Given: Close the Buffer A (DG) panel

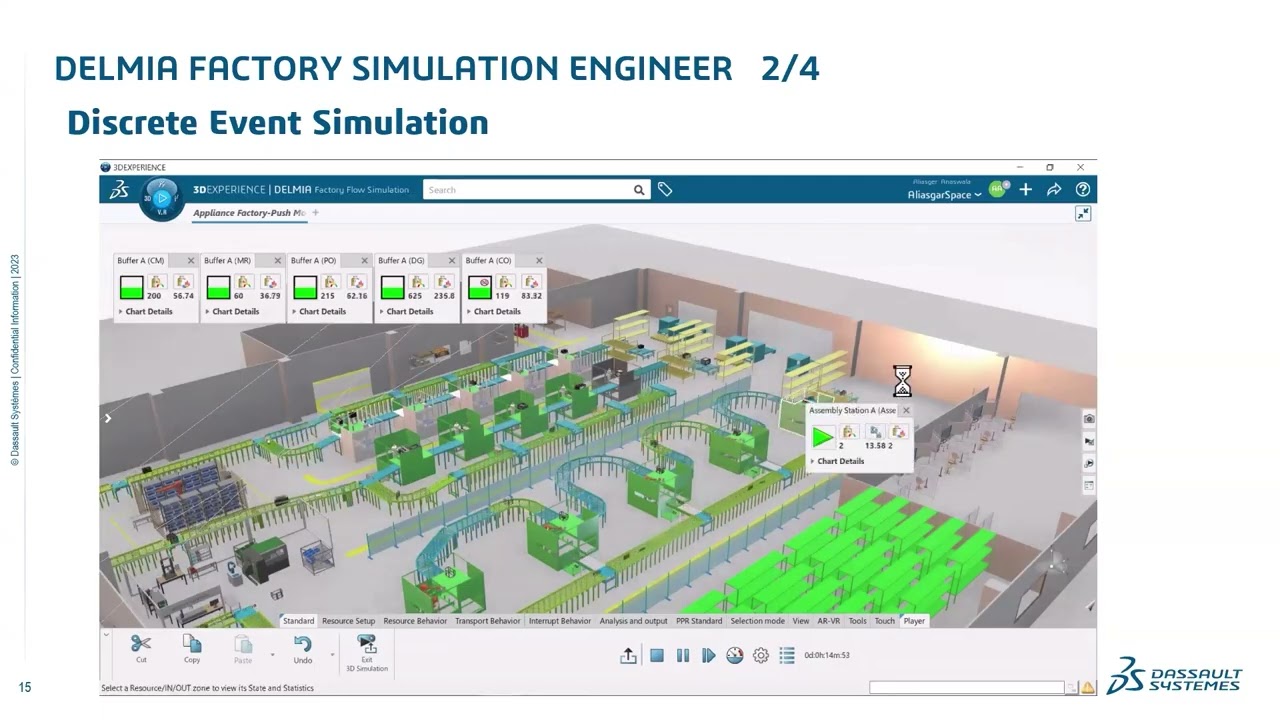Looking at the screenshot, I should coord(452,261).
